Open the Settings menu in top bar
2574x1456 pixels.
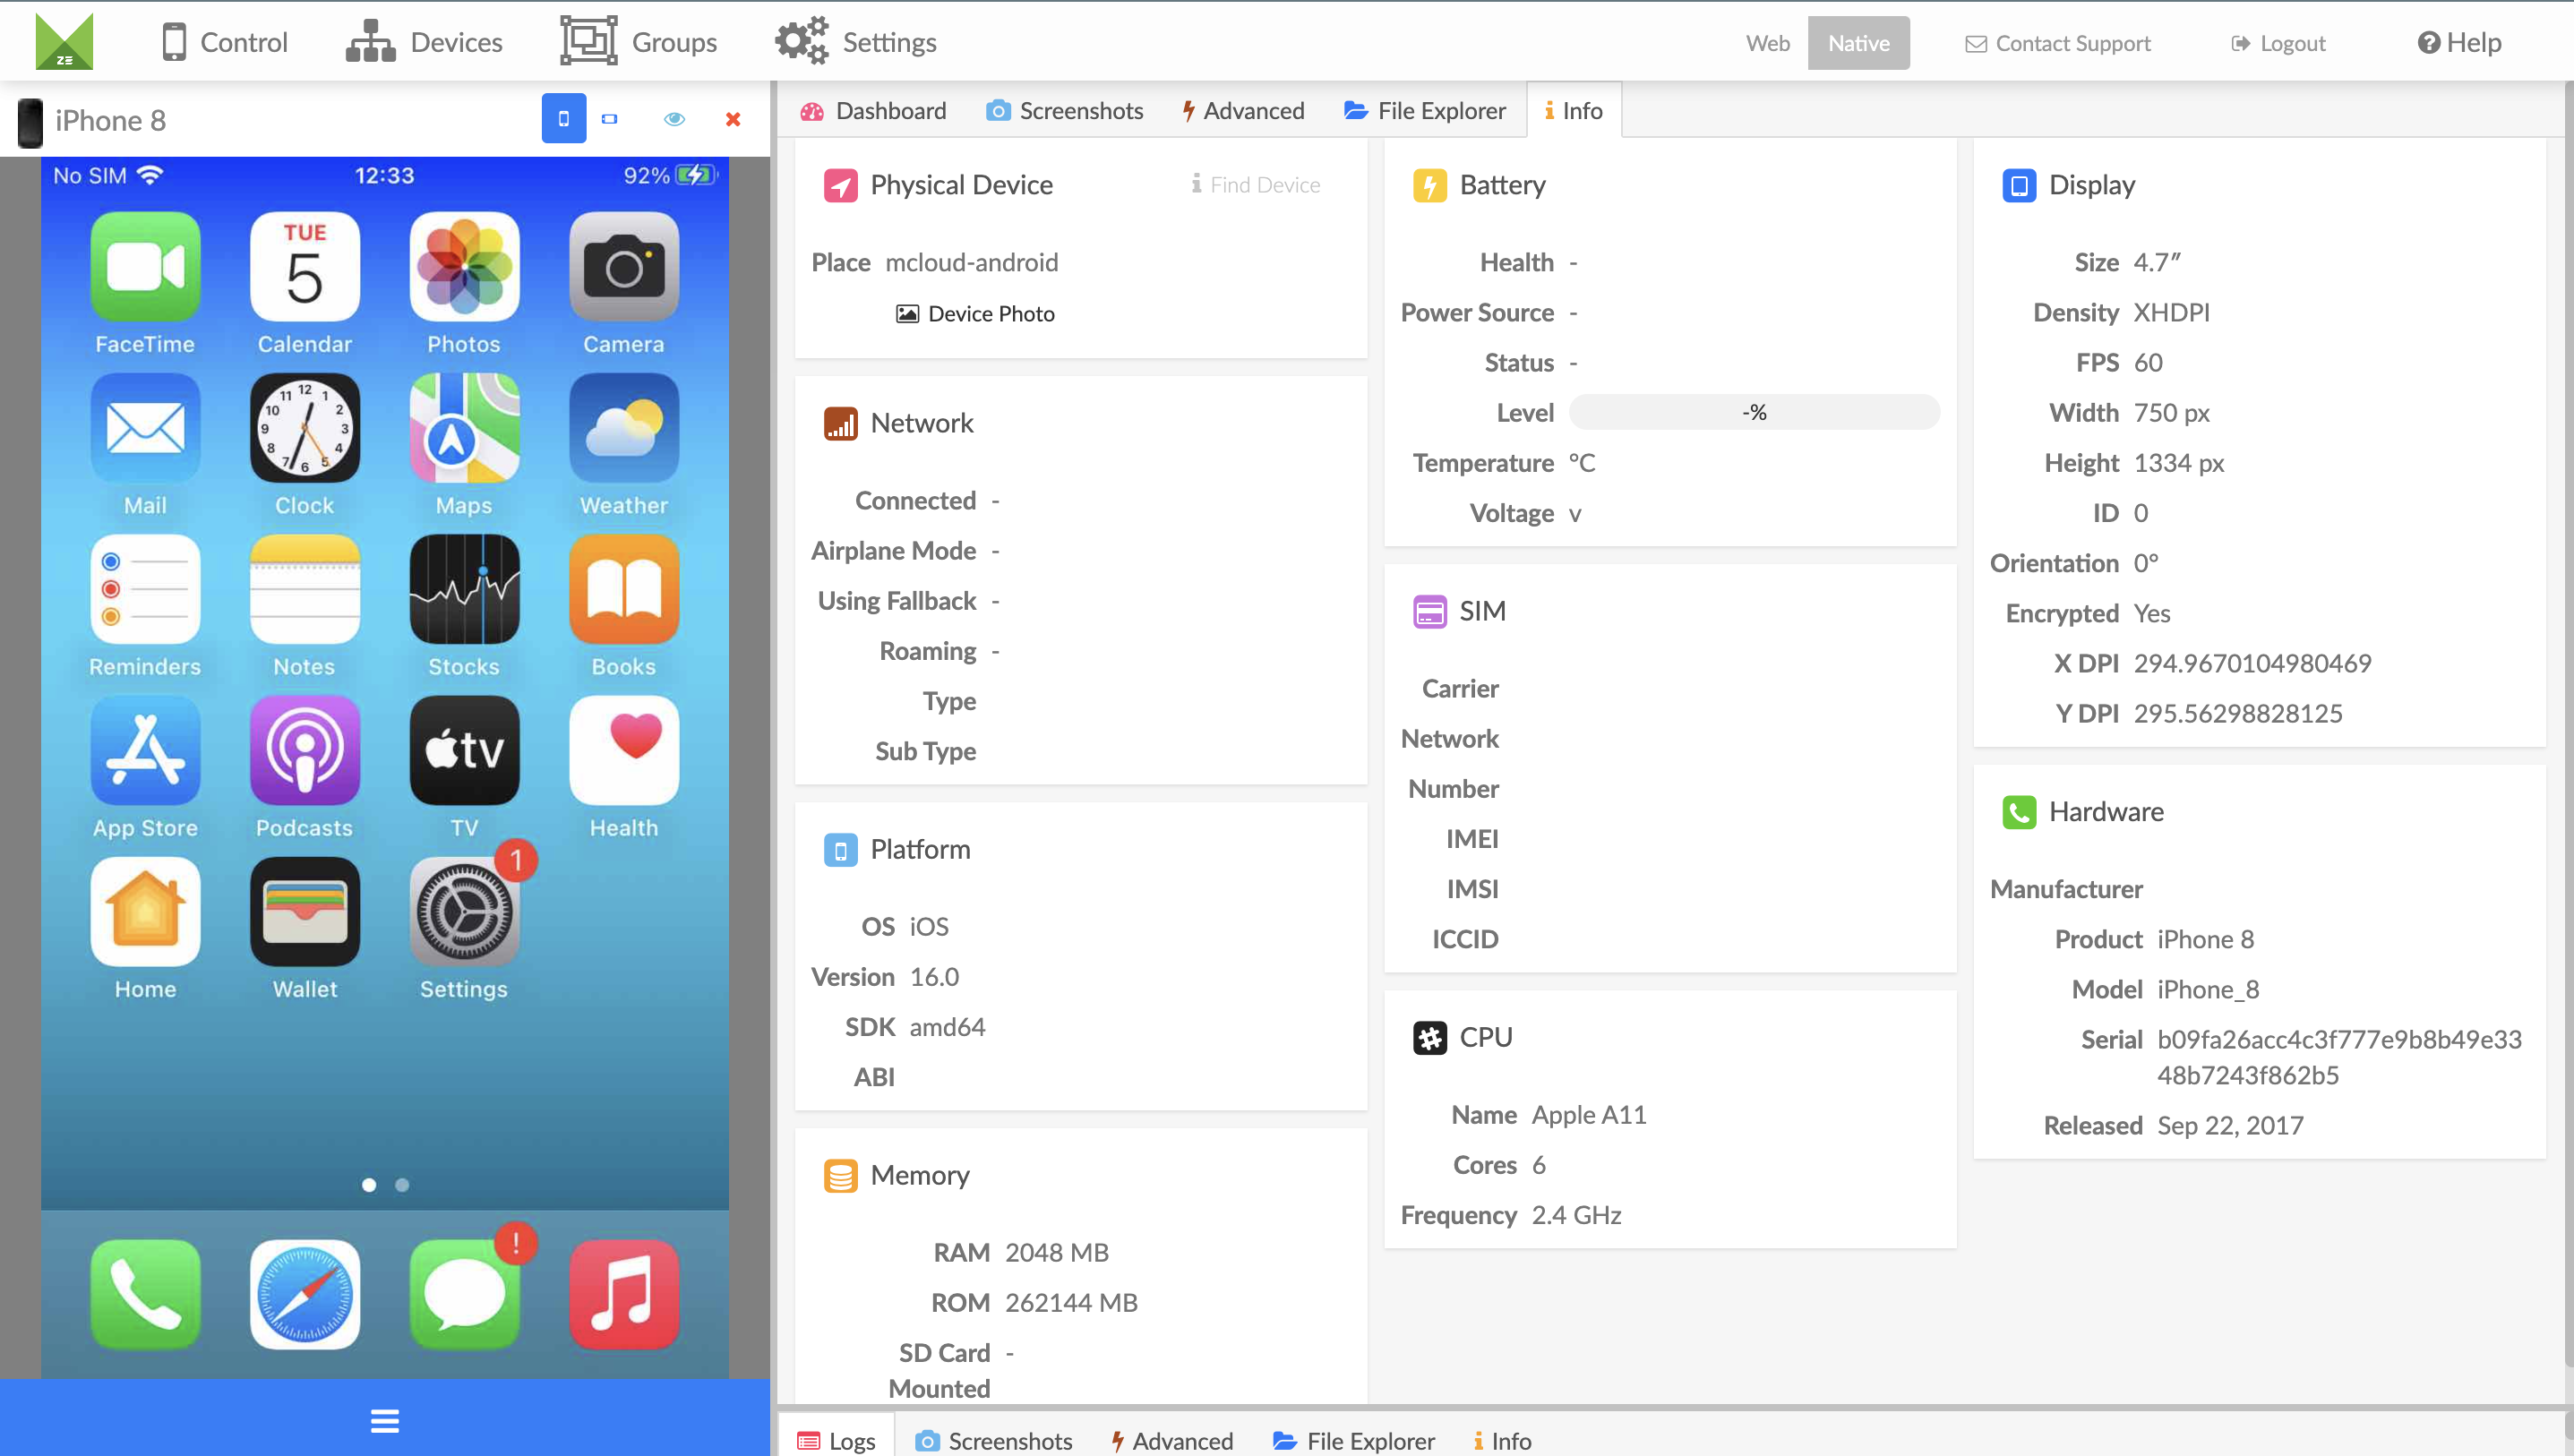pos(856,42)
